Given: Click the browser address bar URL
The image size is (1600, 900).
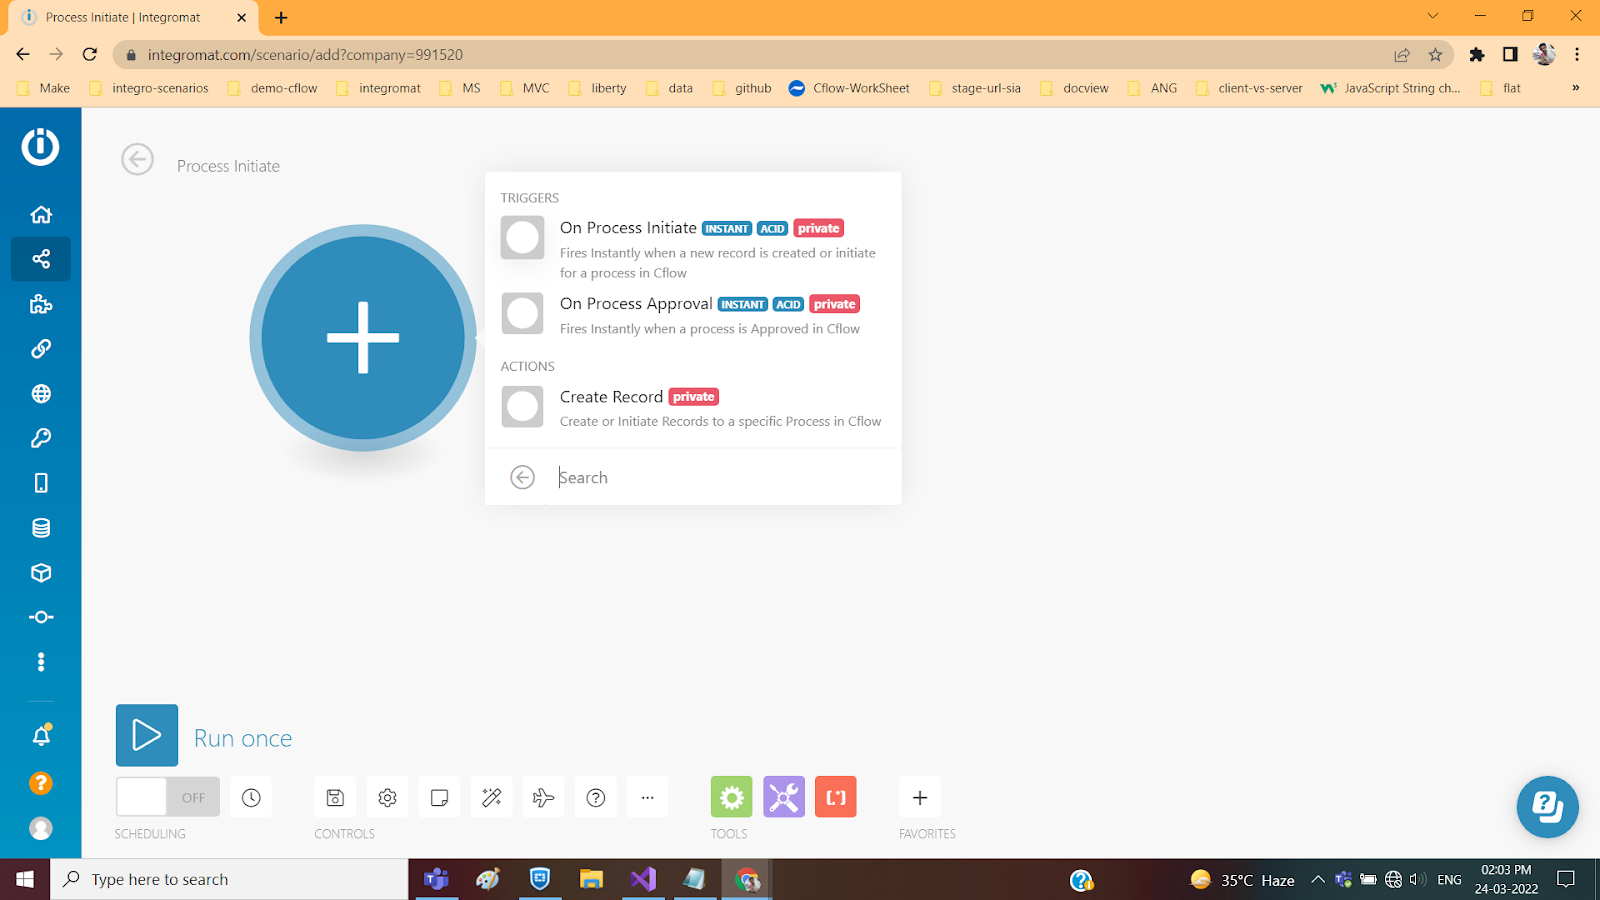Looking at the screenshot, I should coord(305,55).
